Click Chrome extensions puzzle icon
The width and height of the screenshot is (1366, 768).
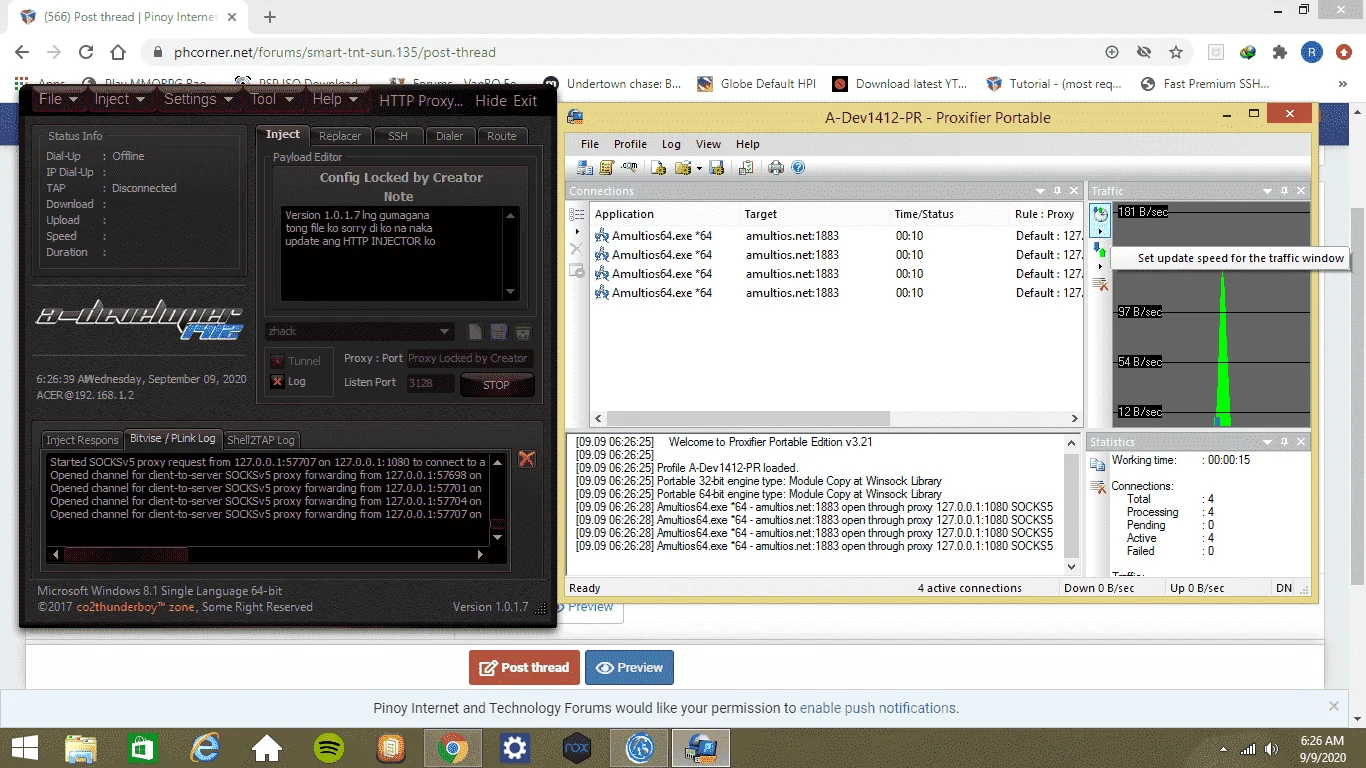pos(1279,52)
